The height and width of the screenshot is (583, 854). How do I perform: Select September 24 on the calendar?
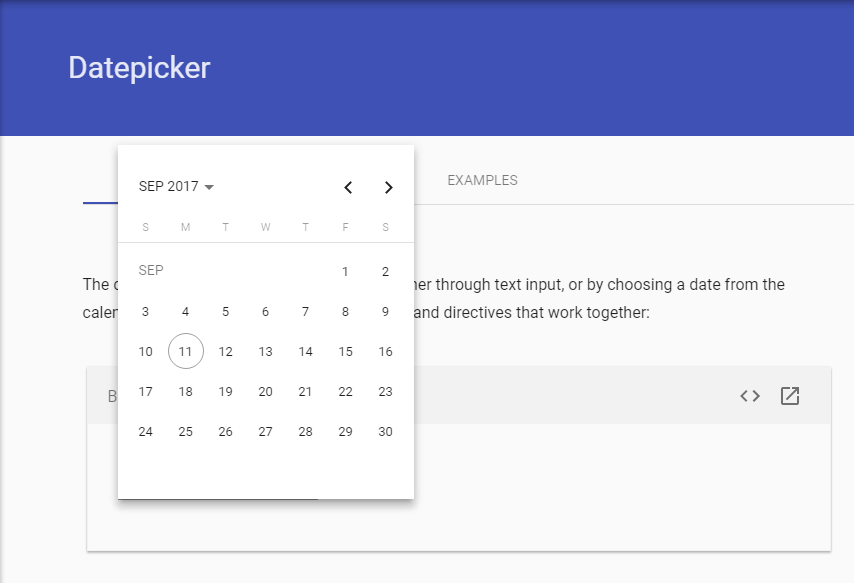pos(145,431)
